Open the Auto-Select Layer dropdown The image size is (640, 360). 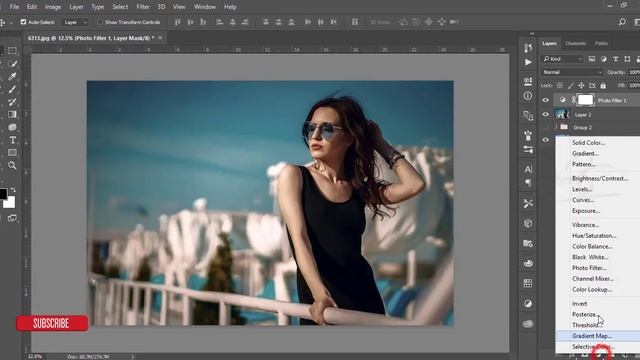pos(75,22)
